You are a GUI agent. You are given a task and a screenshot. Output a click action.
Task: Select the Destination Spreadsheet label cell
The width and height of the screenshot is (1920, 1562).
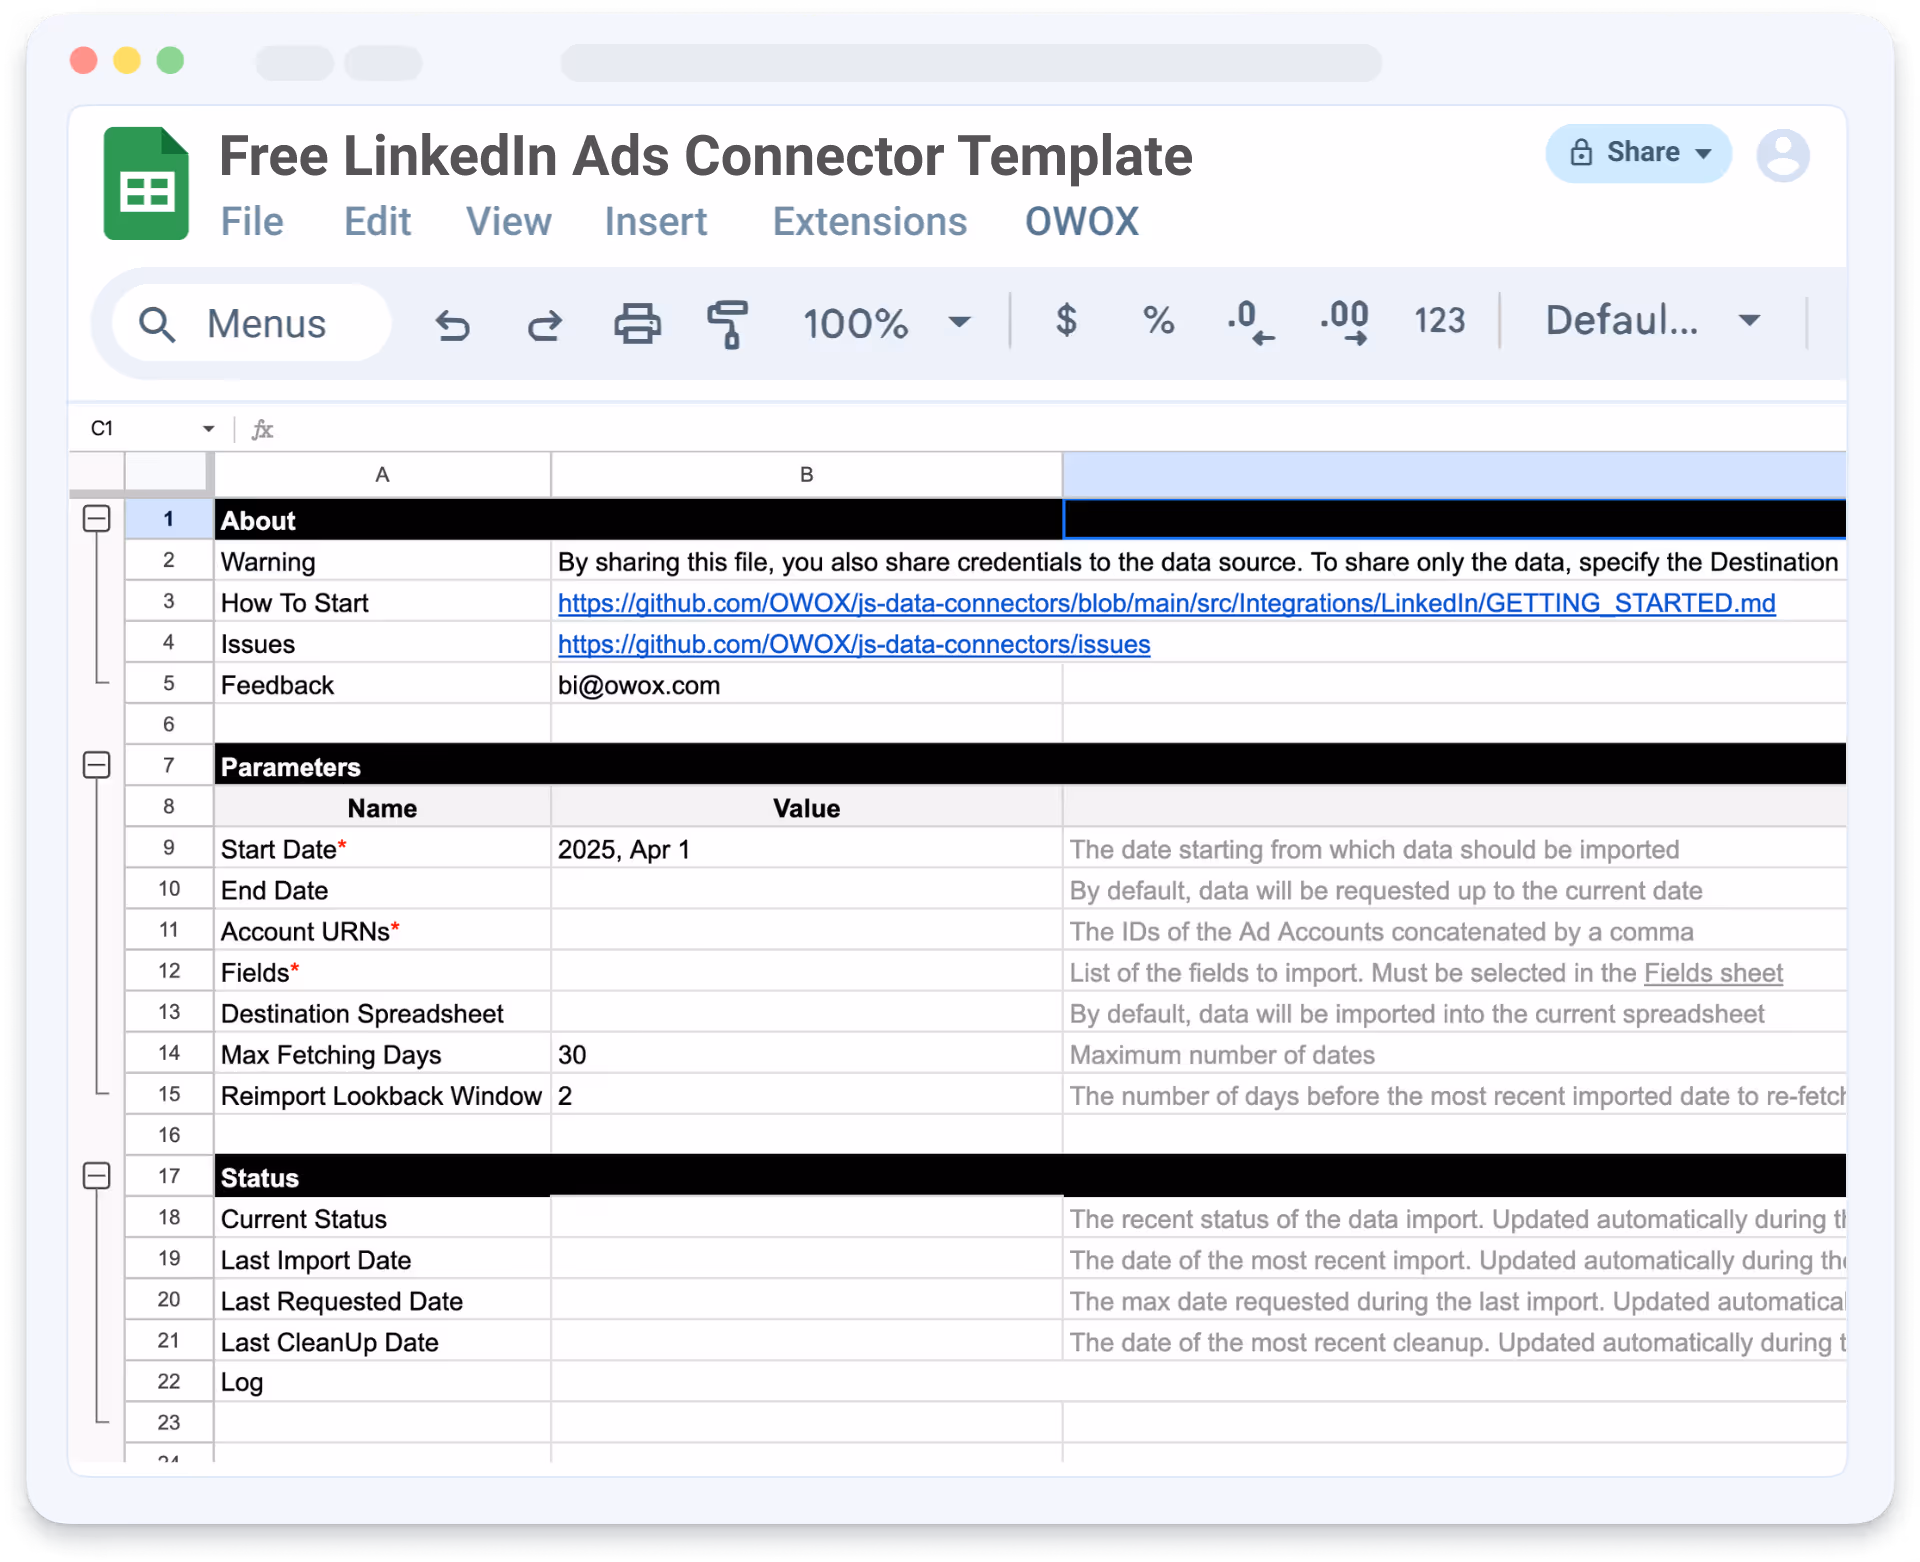pyautogui.click(x=382, y=1013)
